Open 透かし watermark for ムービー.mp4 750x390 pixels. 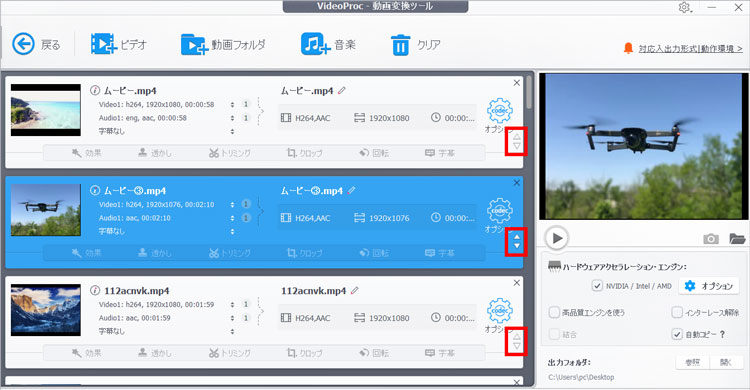(154, 153)
